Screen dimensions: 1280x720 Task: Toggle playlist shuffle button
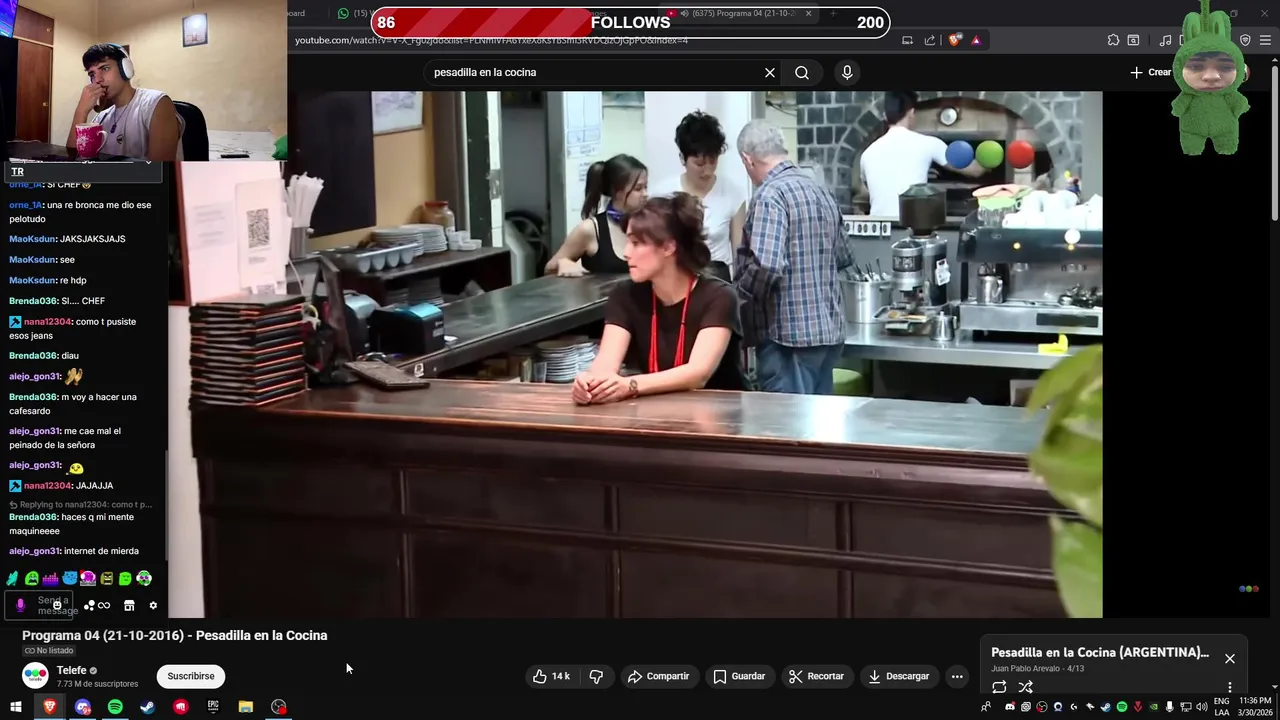click(1025, 687)
